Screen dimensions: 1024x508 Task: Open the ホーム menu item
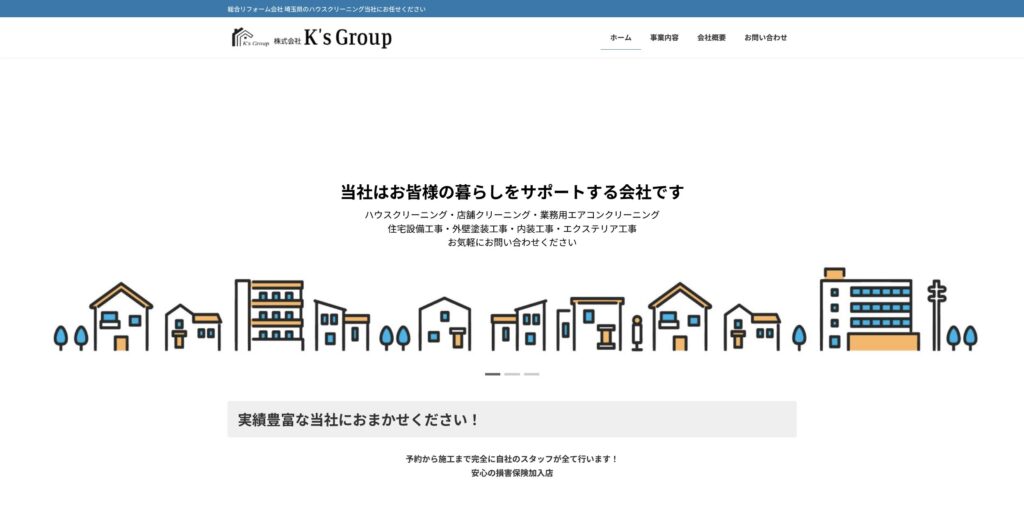pyautogui.click(x=620, y=38)
